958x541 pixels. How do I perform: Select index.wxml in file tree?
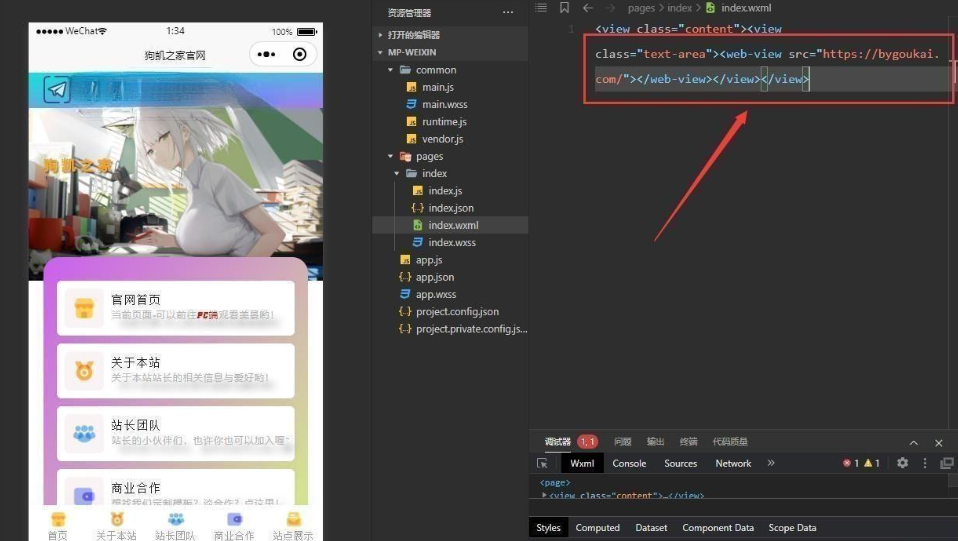[450, 225]
